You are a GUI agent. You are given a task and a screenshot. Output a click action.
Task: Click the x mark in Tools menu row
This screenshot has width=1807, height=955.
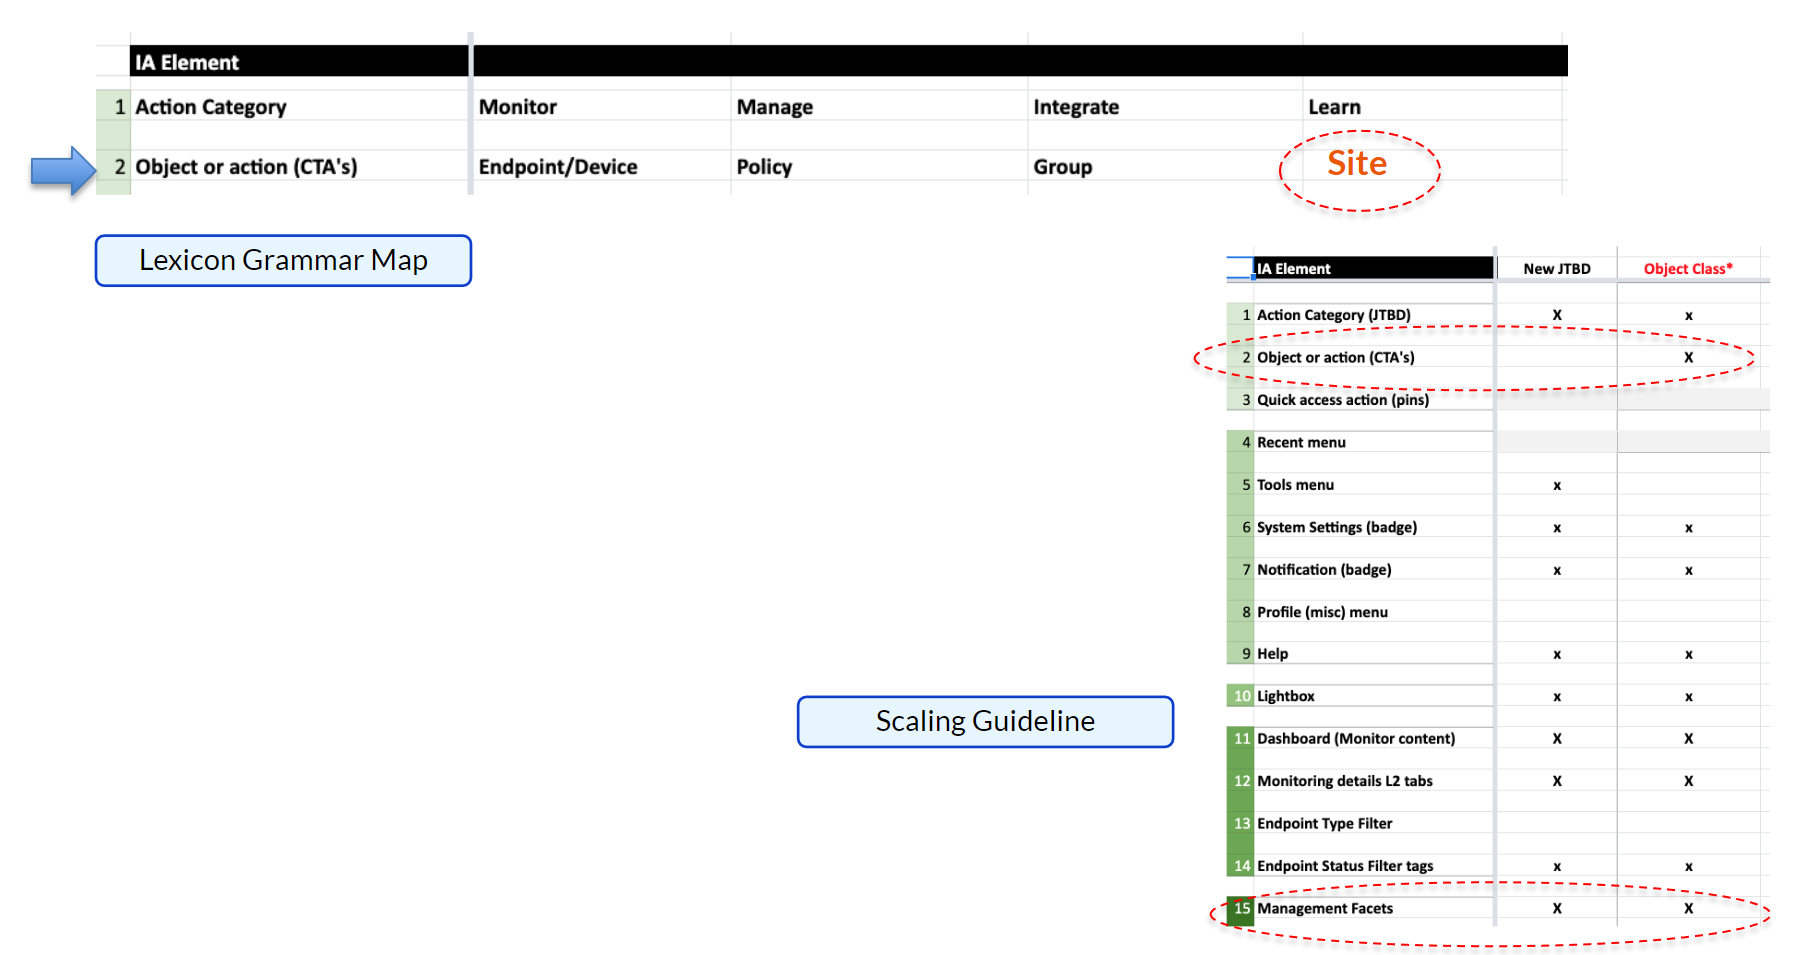tap(1556, 486)
